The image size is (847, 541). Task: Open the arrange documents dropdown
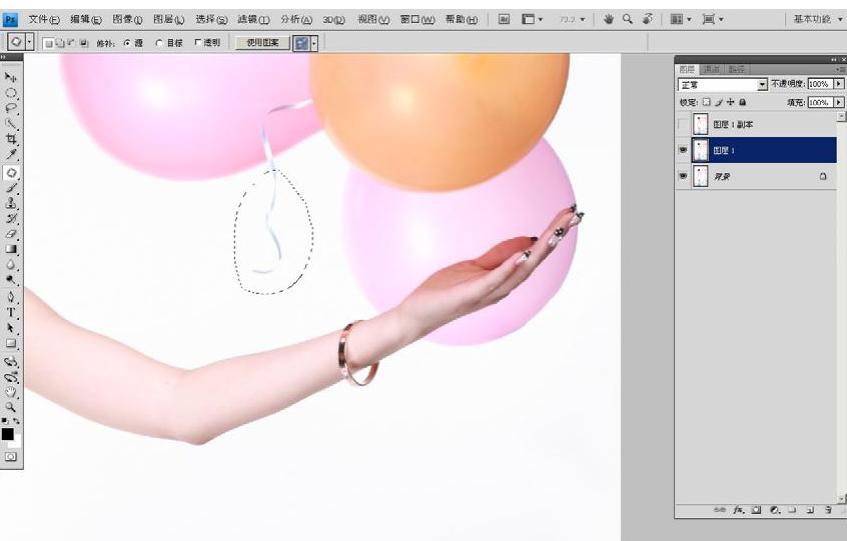(681, 19)
